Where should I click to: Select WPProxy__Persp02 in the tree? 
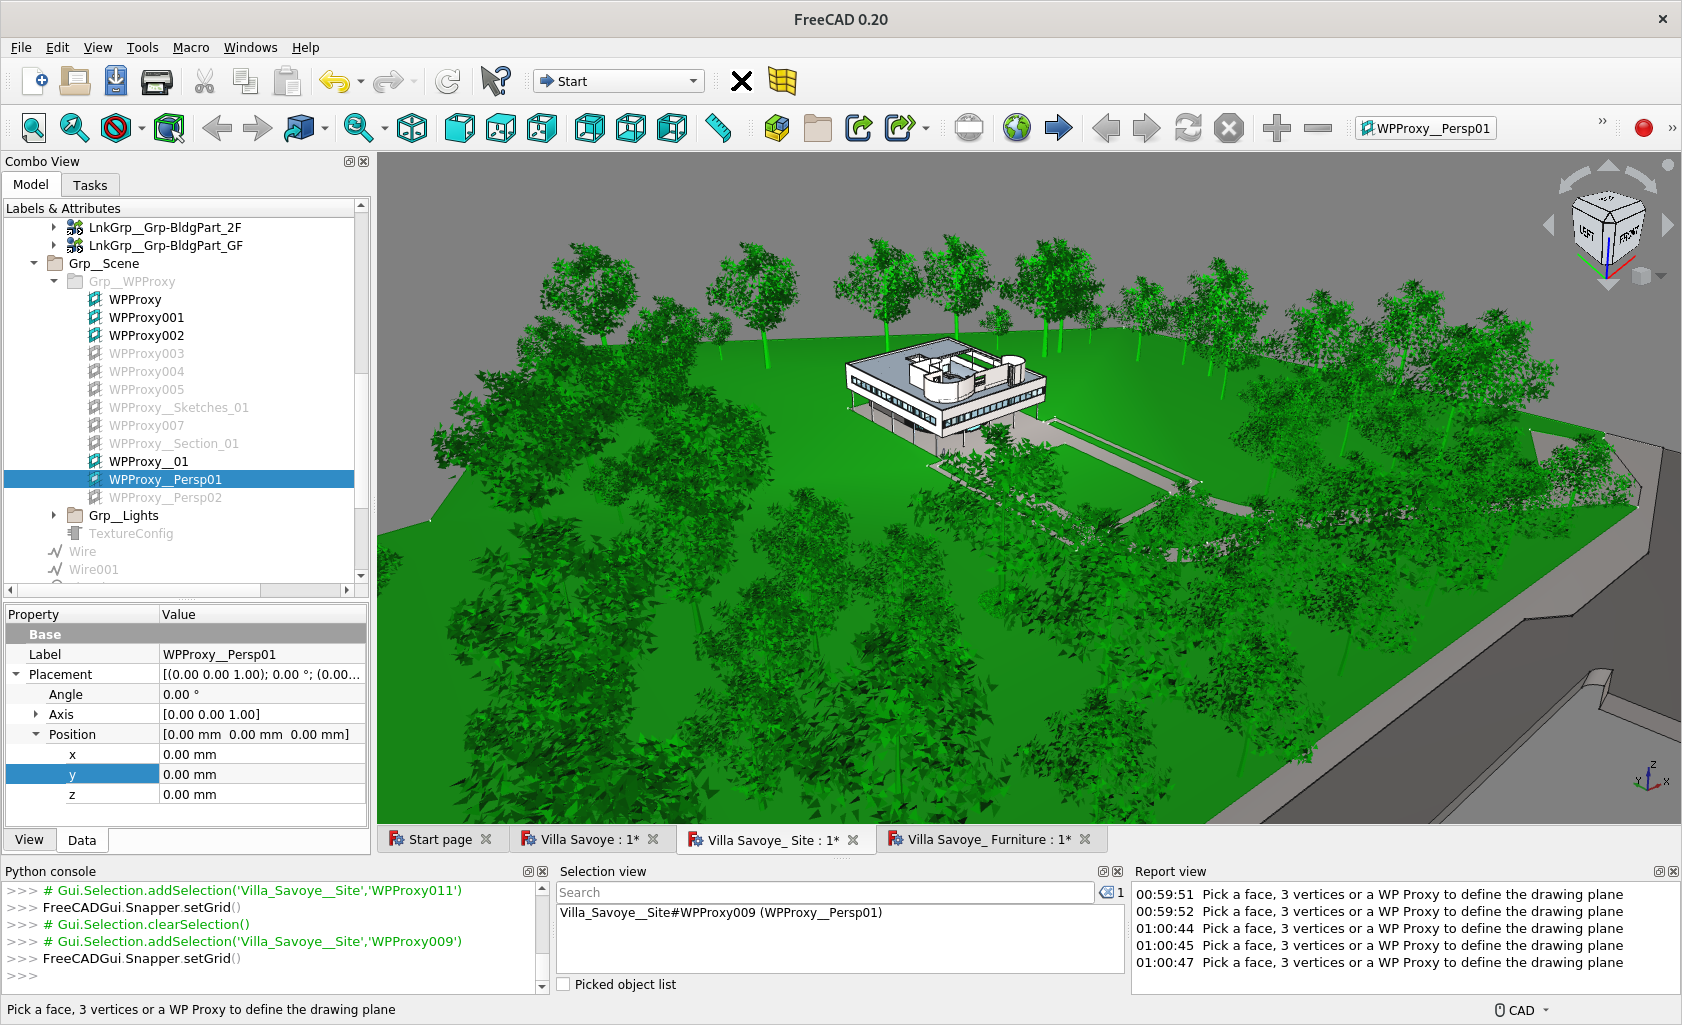point(166,497)
